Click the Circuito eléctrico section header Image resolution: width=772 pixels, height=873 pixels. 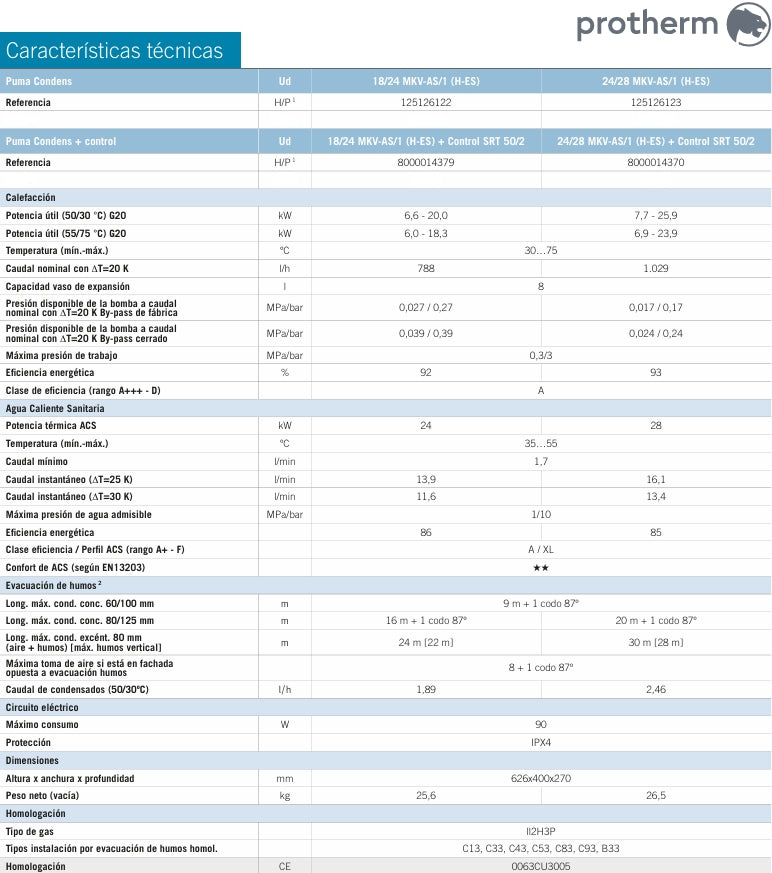coord(42,706)
